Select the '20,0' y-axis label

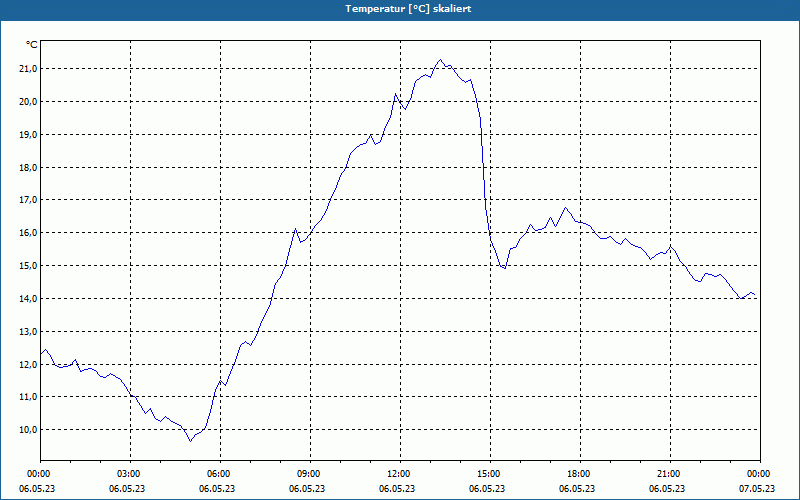(29, 102)
